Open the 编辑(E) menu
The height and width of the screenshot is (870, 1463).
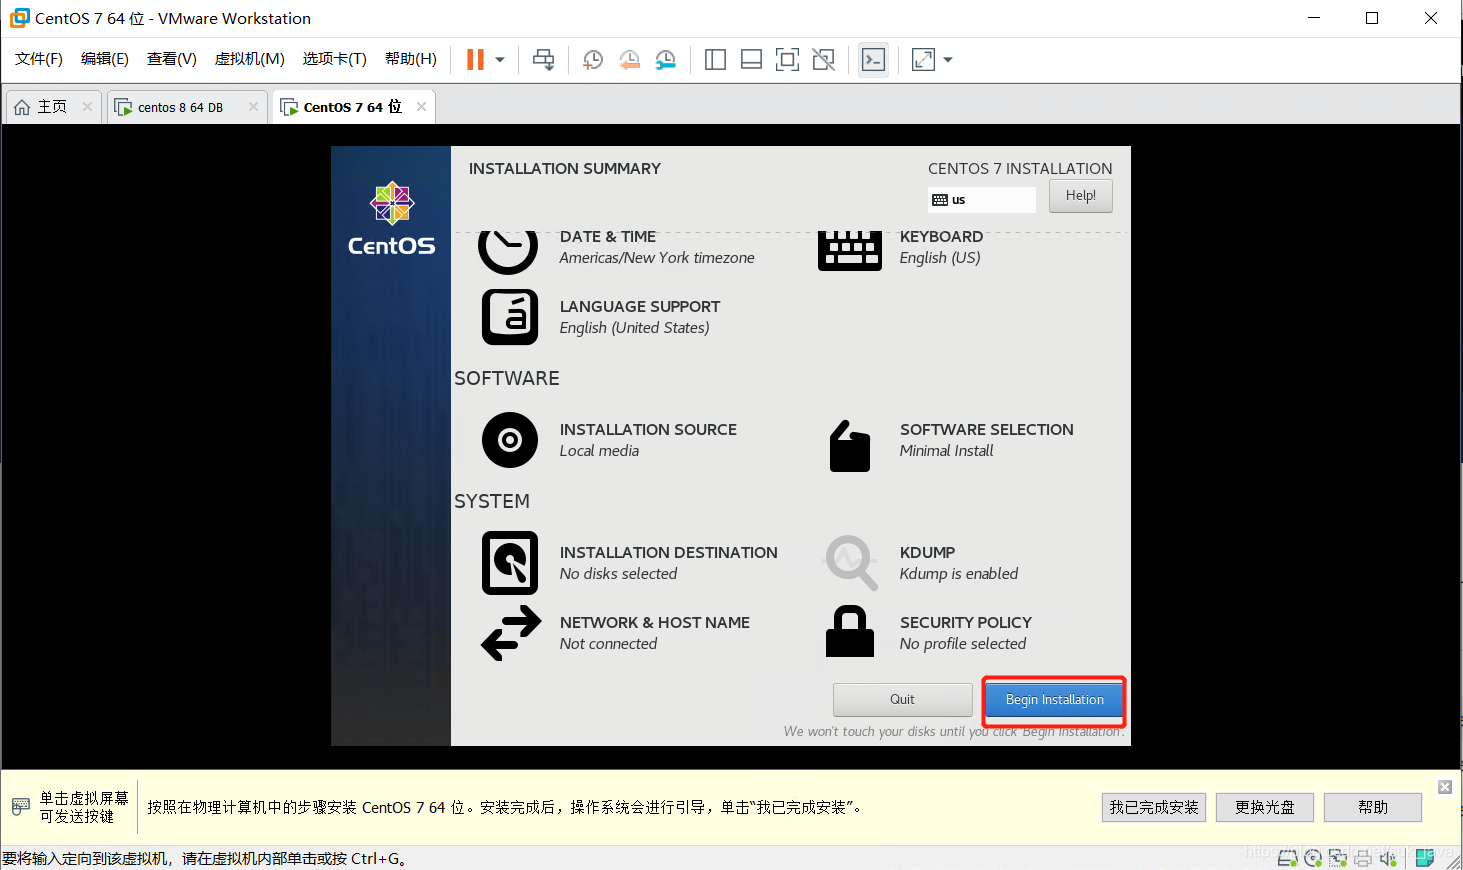(x=105, y=59)
